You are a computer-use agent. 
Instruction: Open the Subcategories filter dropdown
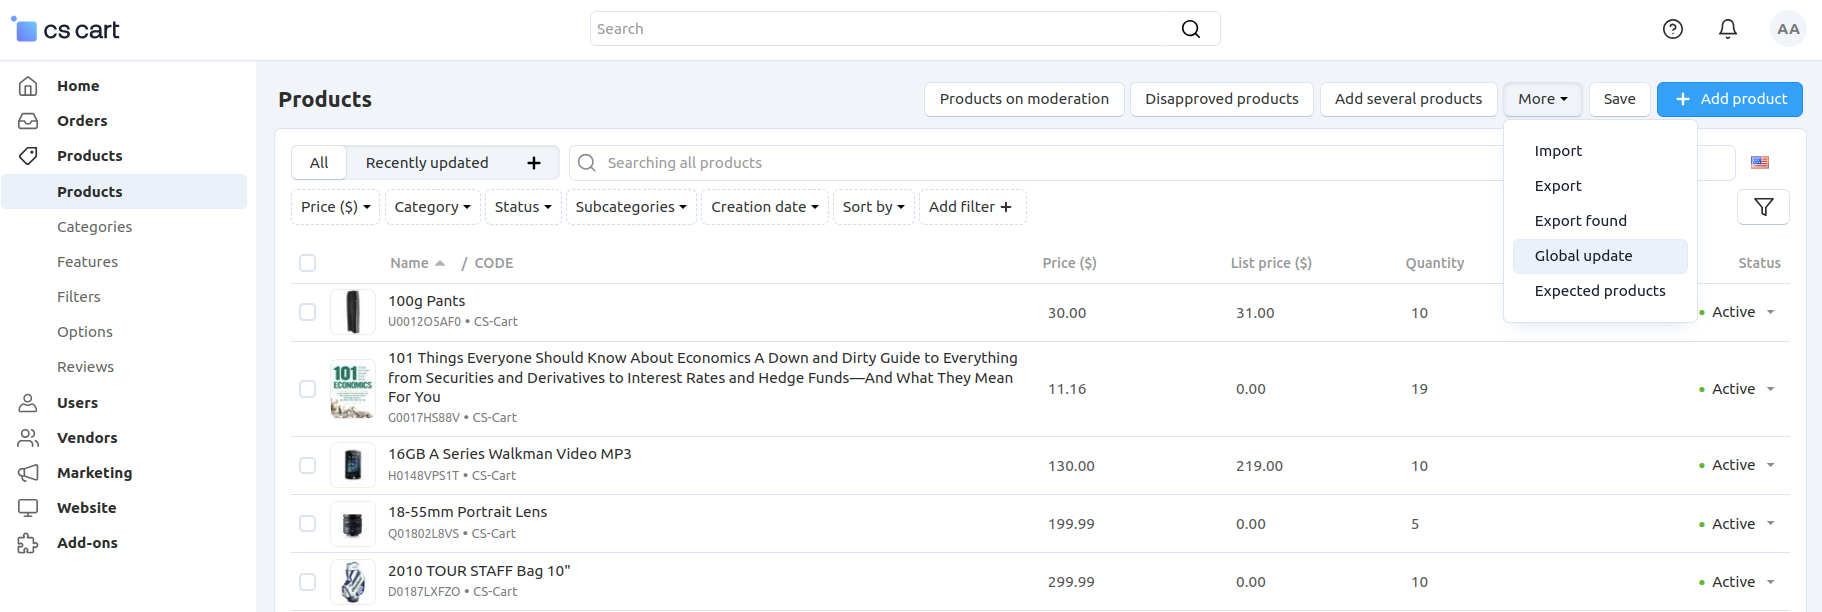coord(631,207)
